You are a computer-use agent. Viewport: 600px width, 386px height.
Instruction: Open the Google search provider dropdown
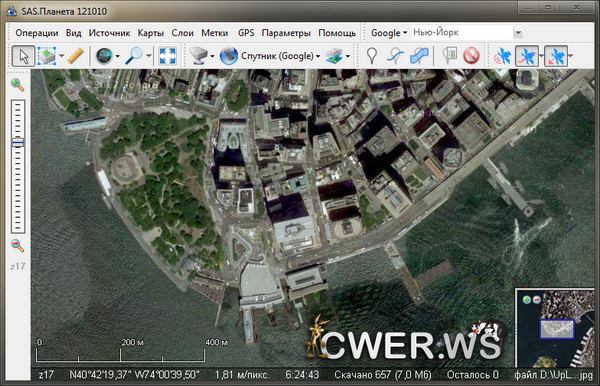coord(389,33)
